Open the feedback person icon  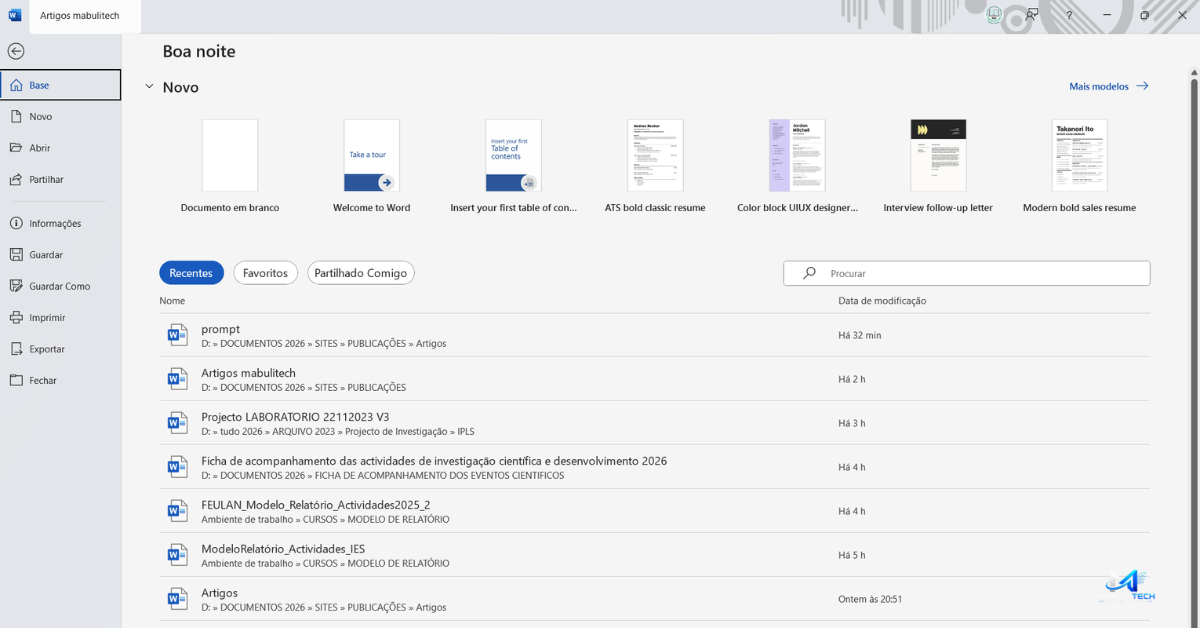coord(1032,15)
